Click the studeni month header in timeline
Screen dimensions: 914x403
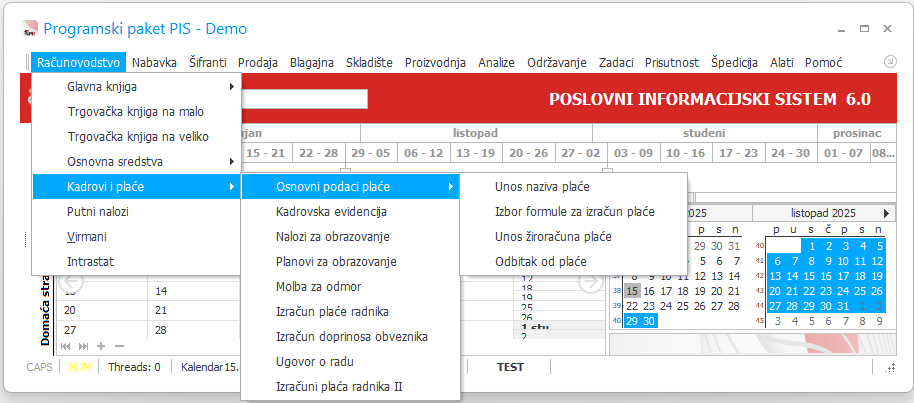704,133
